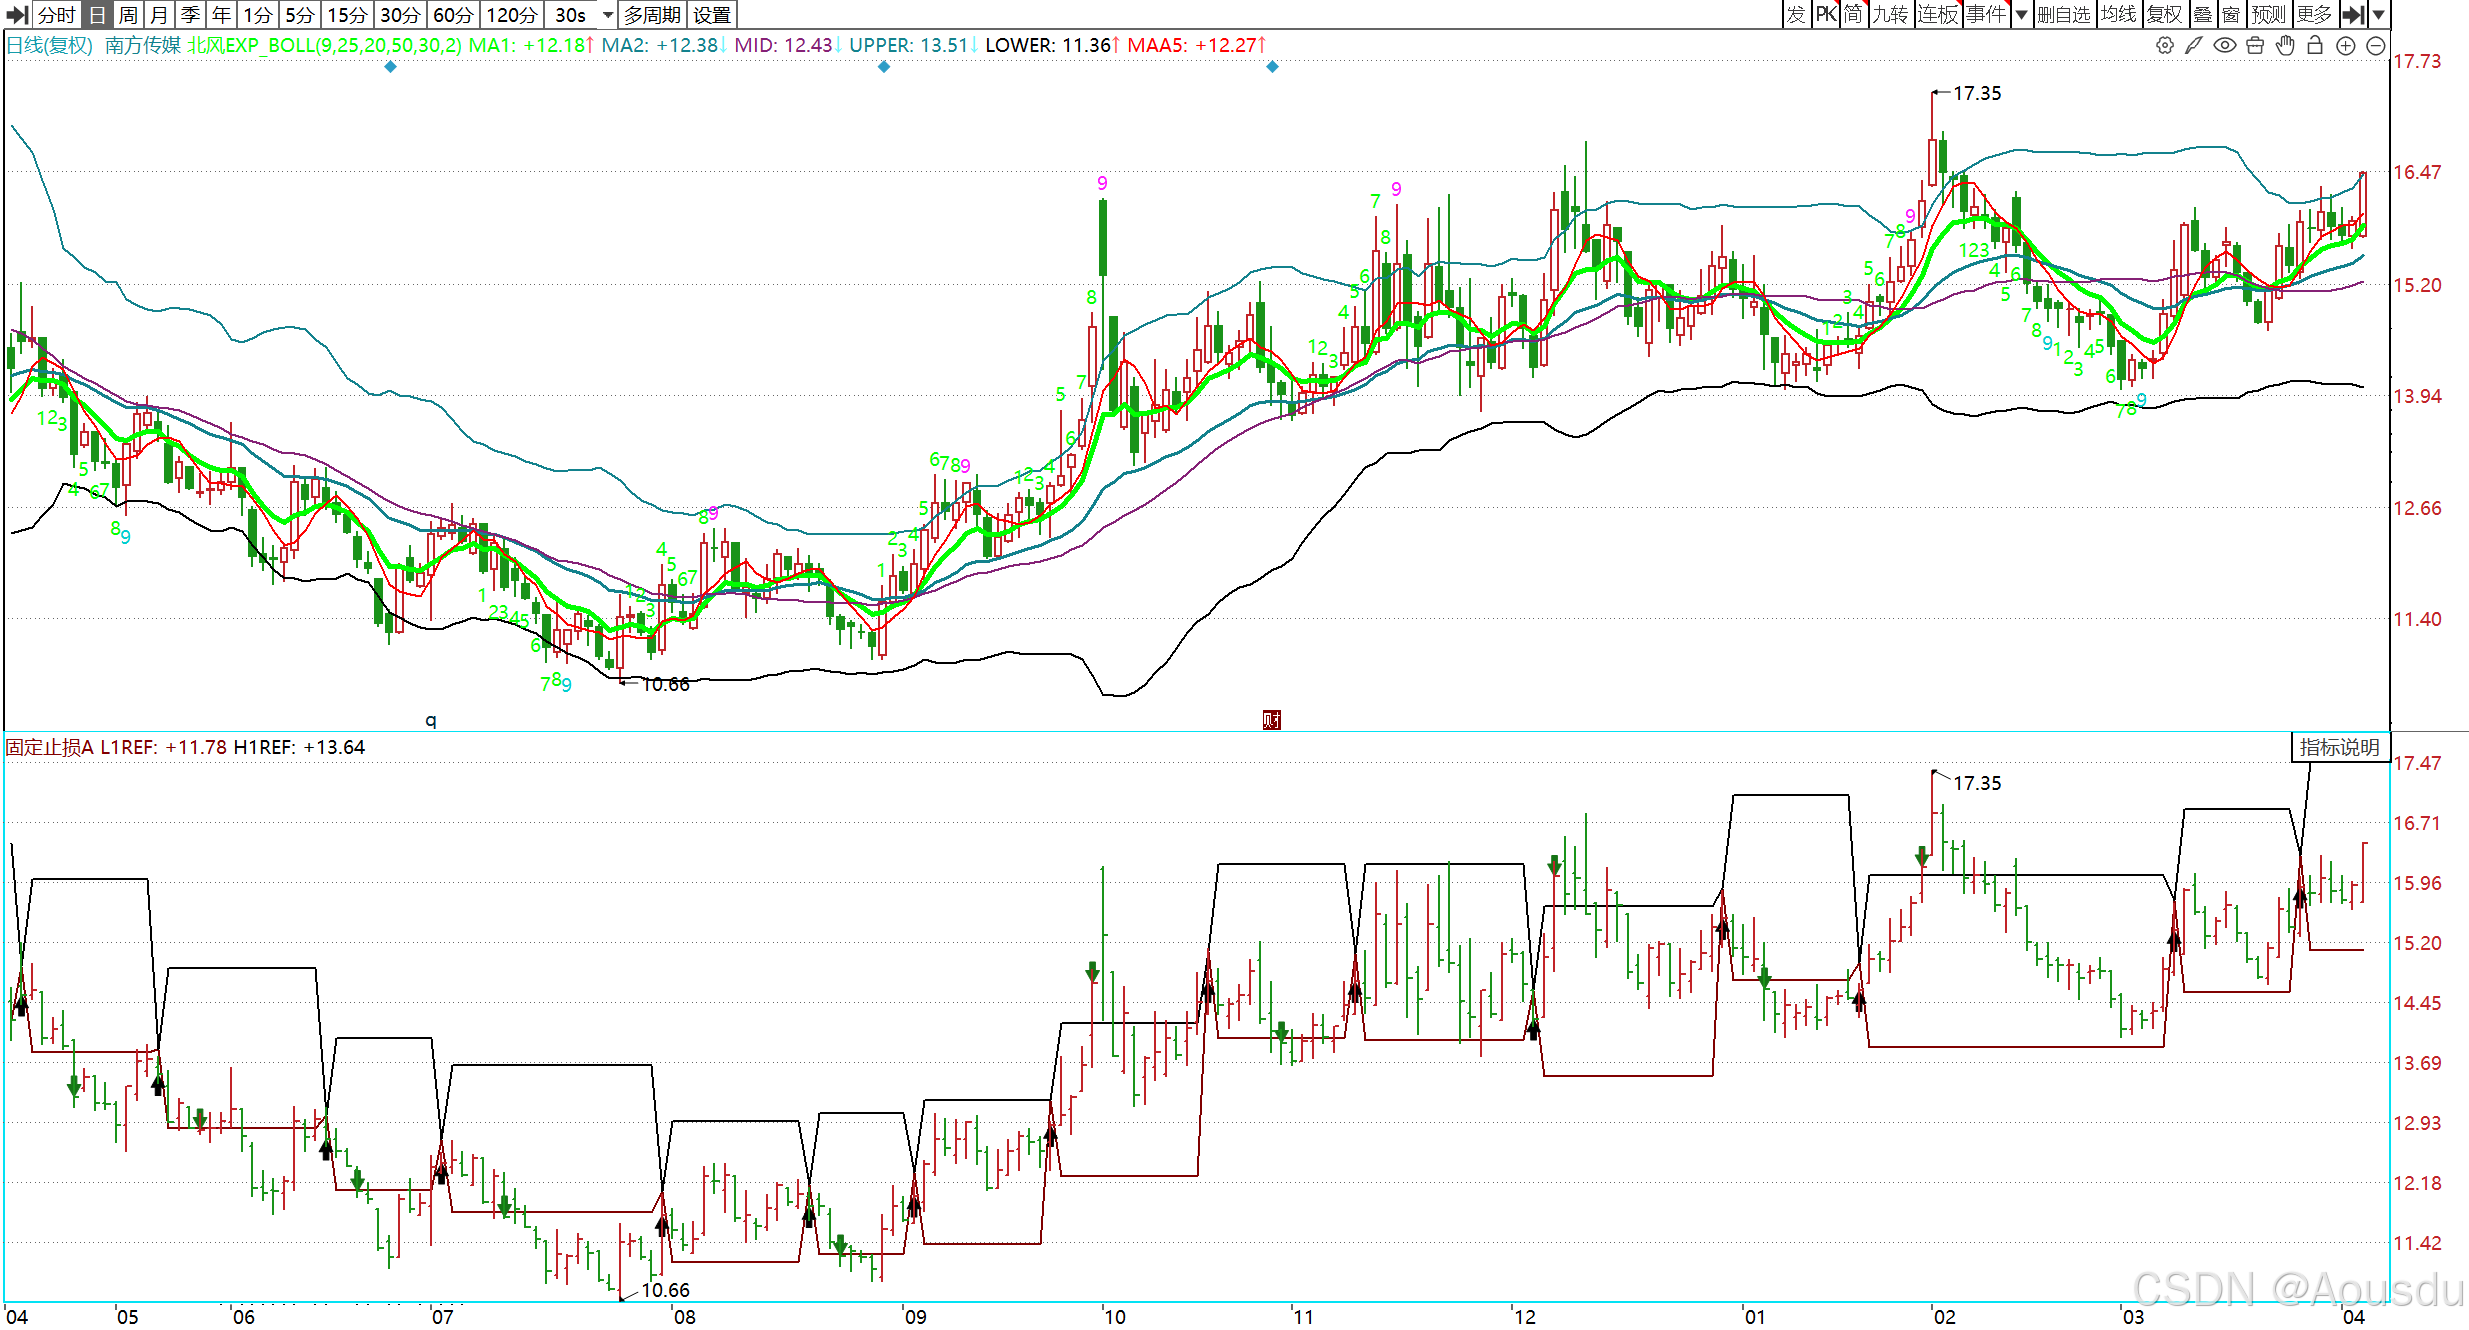
Task: Switch to 60分 period tab
Action: pos(453,15)
